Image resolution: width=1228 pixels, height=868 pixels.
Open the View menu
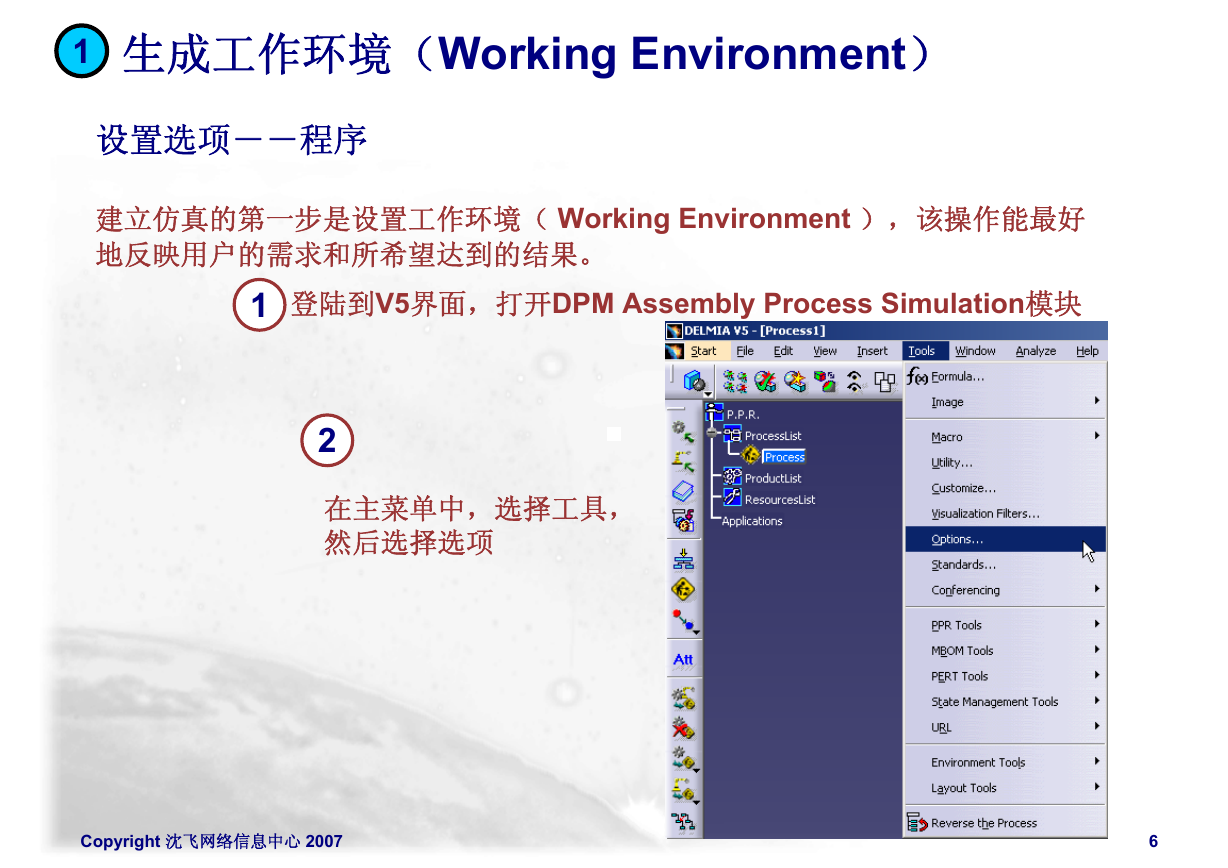825,351
